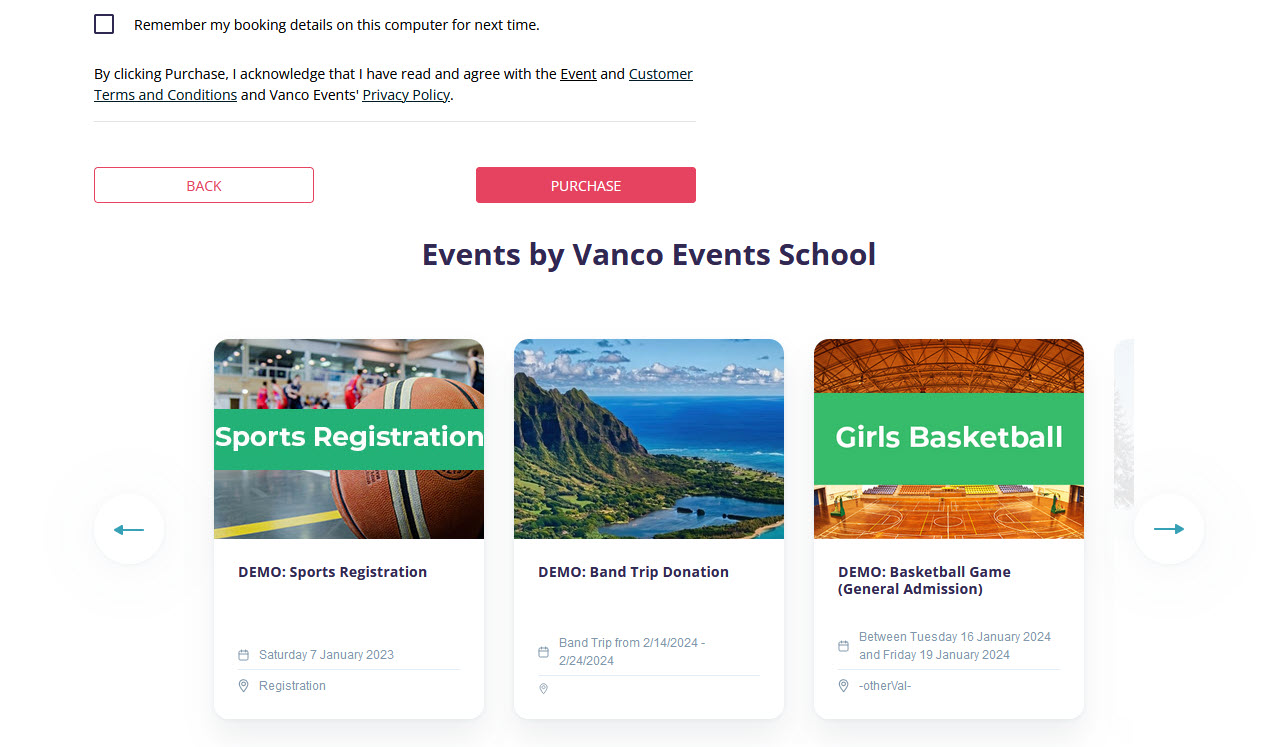Open the Sports Registration banner image

(x=349, y=438)
